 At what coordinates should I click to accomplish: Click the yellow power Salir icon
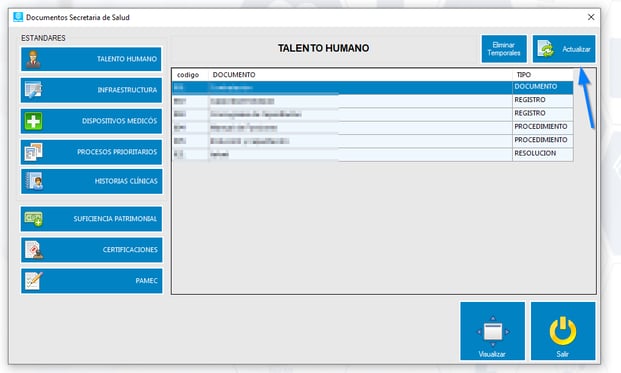pyautogui.click(x=563, y=331)
